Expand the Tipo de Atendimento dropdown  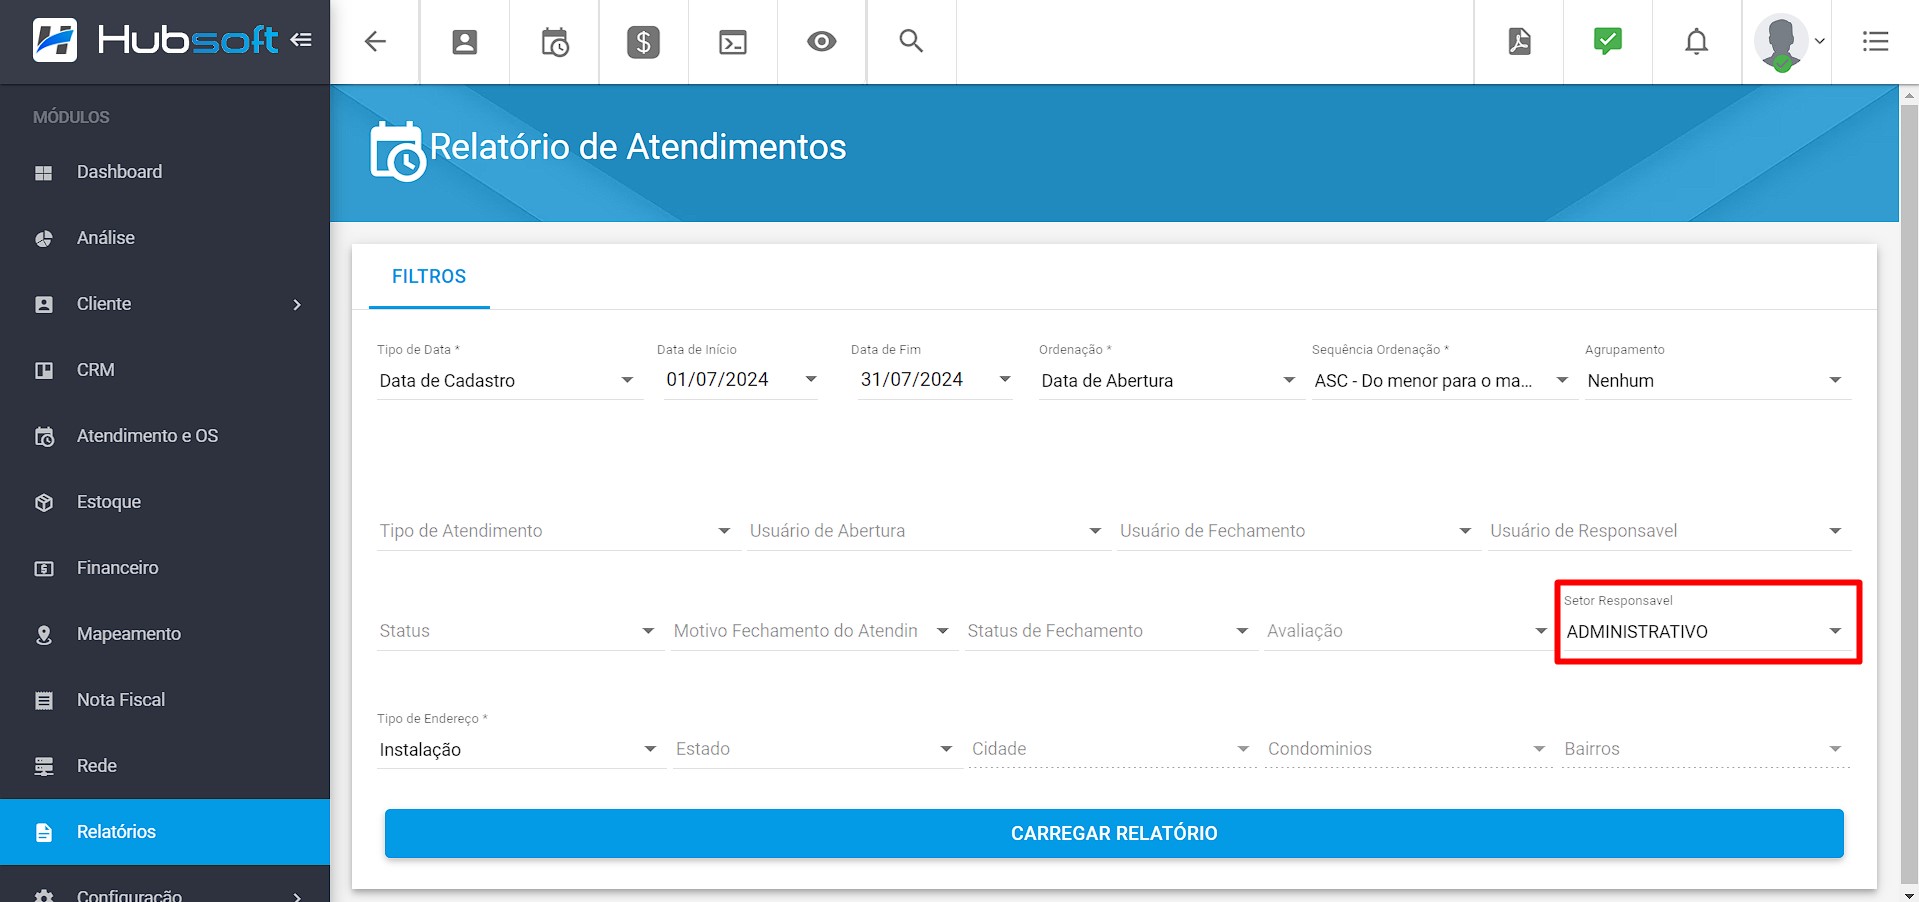[555, 531]
